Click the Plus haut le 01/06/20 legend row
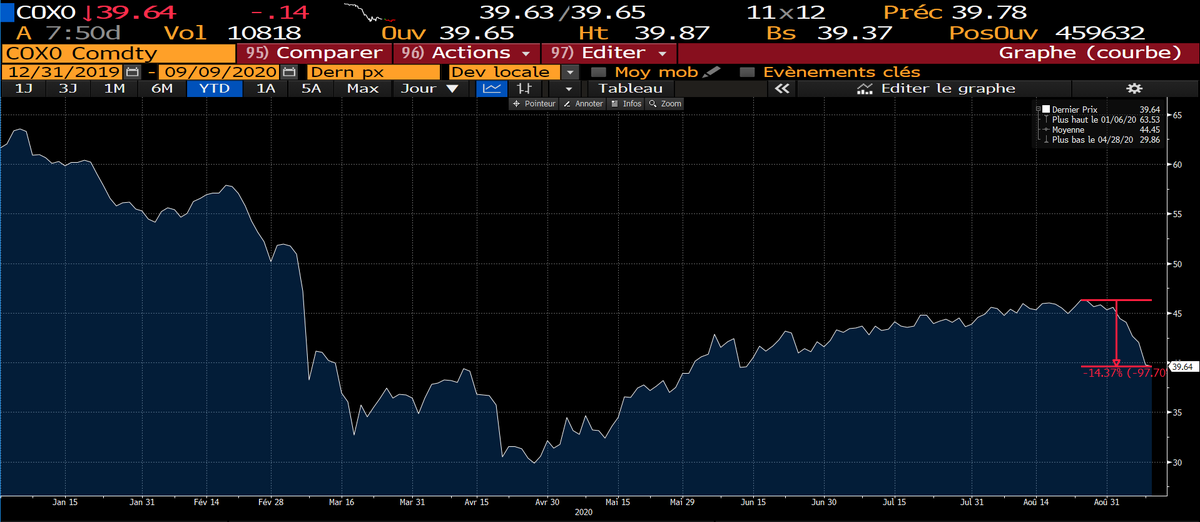The image size is (1200, 522). pos(1100,119)
